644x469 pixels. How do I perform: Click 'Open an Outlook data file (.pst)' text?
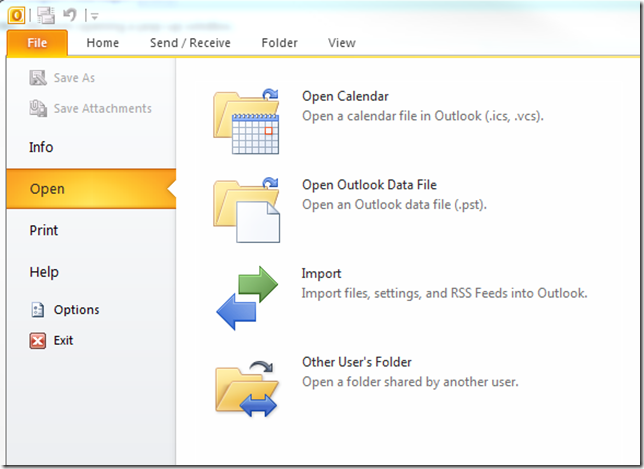[x=395, y=205]
